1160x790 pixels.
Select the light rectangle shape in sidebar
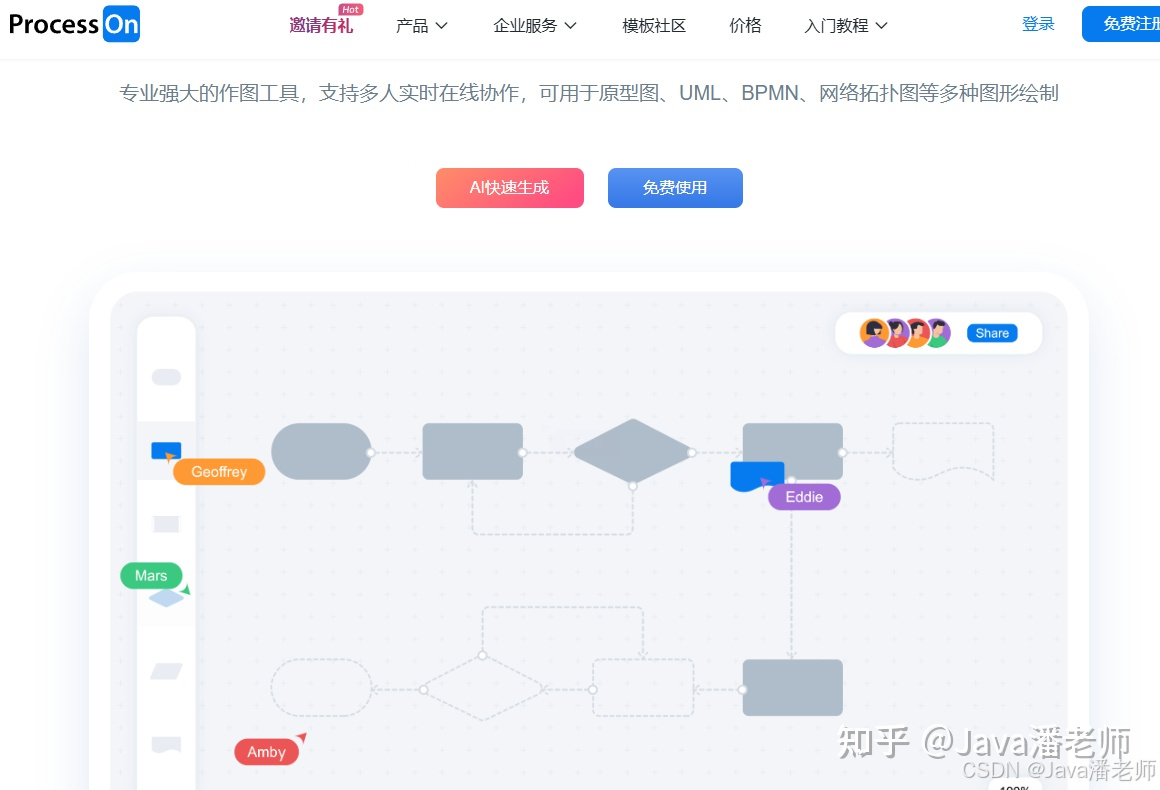click(x=166, y=524)
